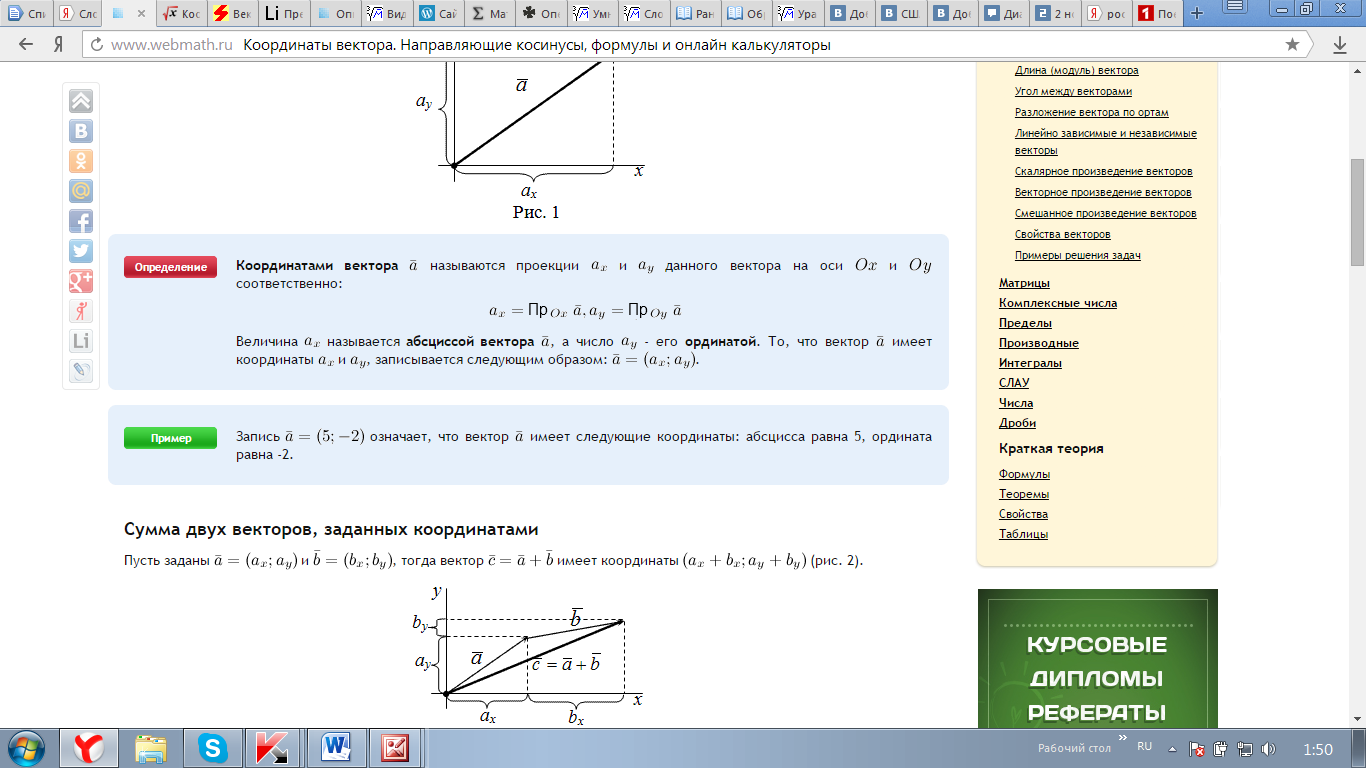Show hidden tray icons arrow
This screenshot has height=768, width=1366.
(1174, 748)
